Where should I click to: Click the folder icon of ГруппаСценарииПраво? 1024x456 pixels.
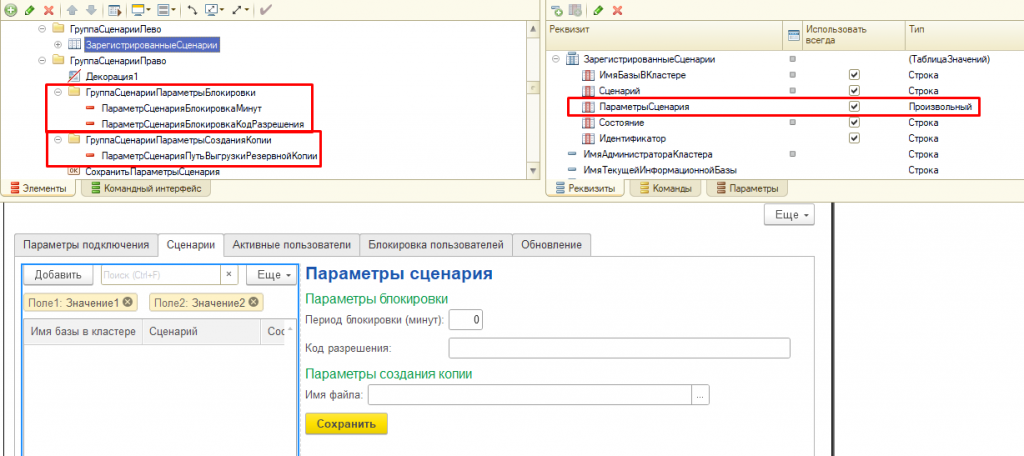[x=58, y=61]
